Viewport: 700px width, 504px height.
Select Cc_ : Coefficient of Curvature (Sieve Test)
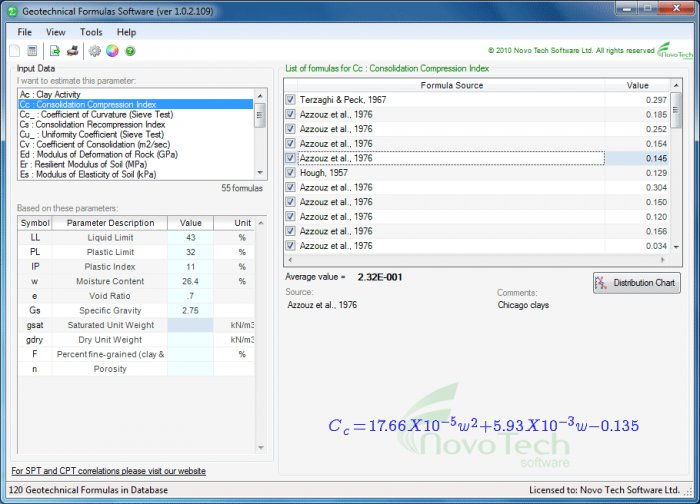(136, 114)
